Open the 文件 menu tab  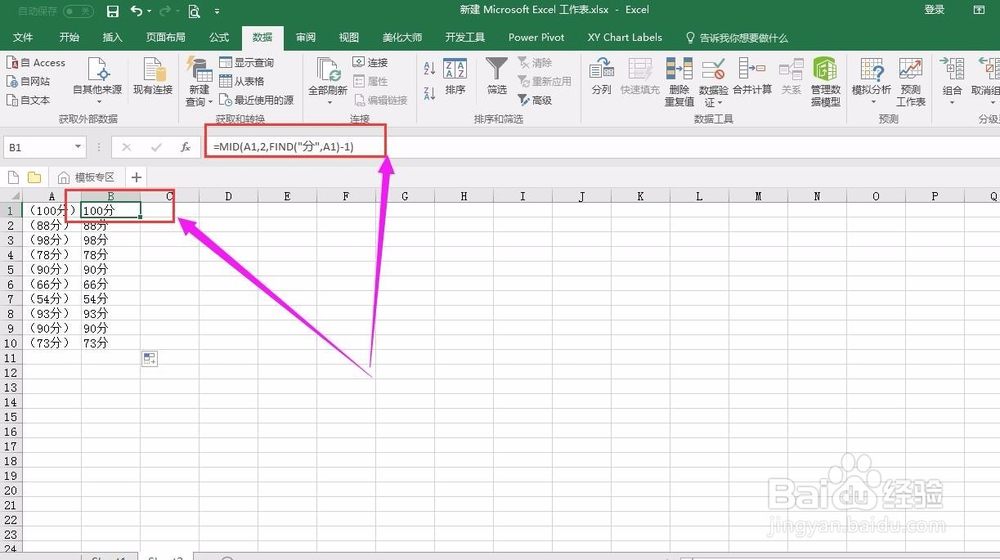click(x=22, y=38)
